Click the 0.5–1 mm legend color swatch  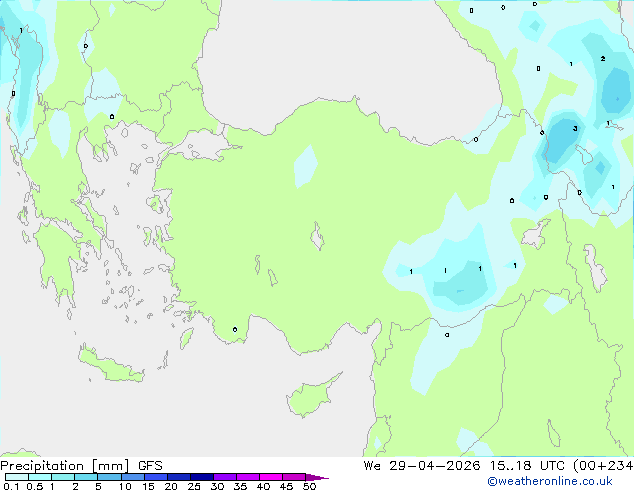pos(40,477)
